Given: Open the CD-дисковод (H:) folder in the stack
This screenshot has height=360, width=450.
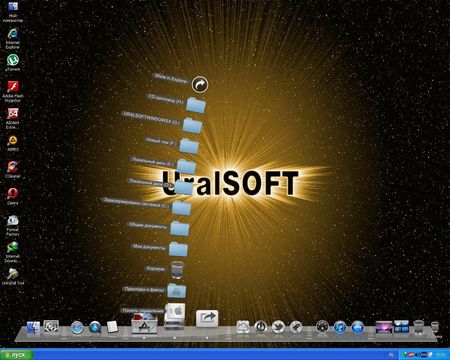Looking at the screenshot, I should [196, 105].
